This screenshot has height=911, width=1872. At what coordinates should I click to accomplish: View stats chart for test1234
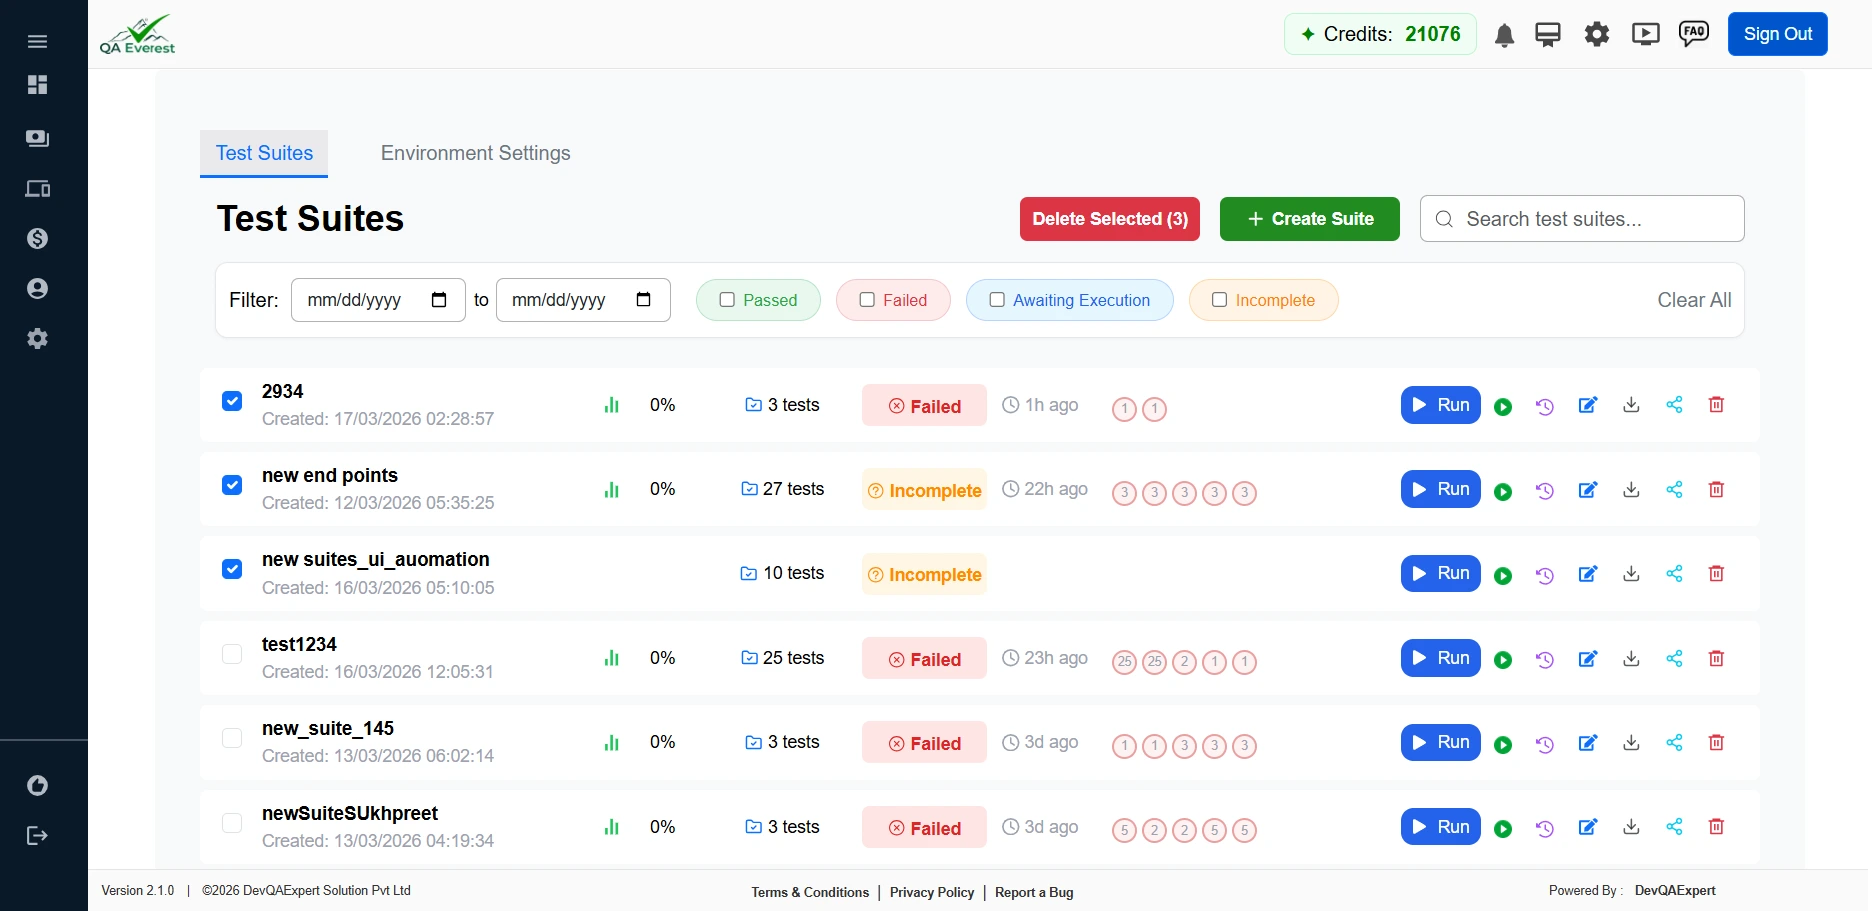click(x=612, y=658)
